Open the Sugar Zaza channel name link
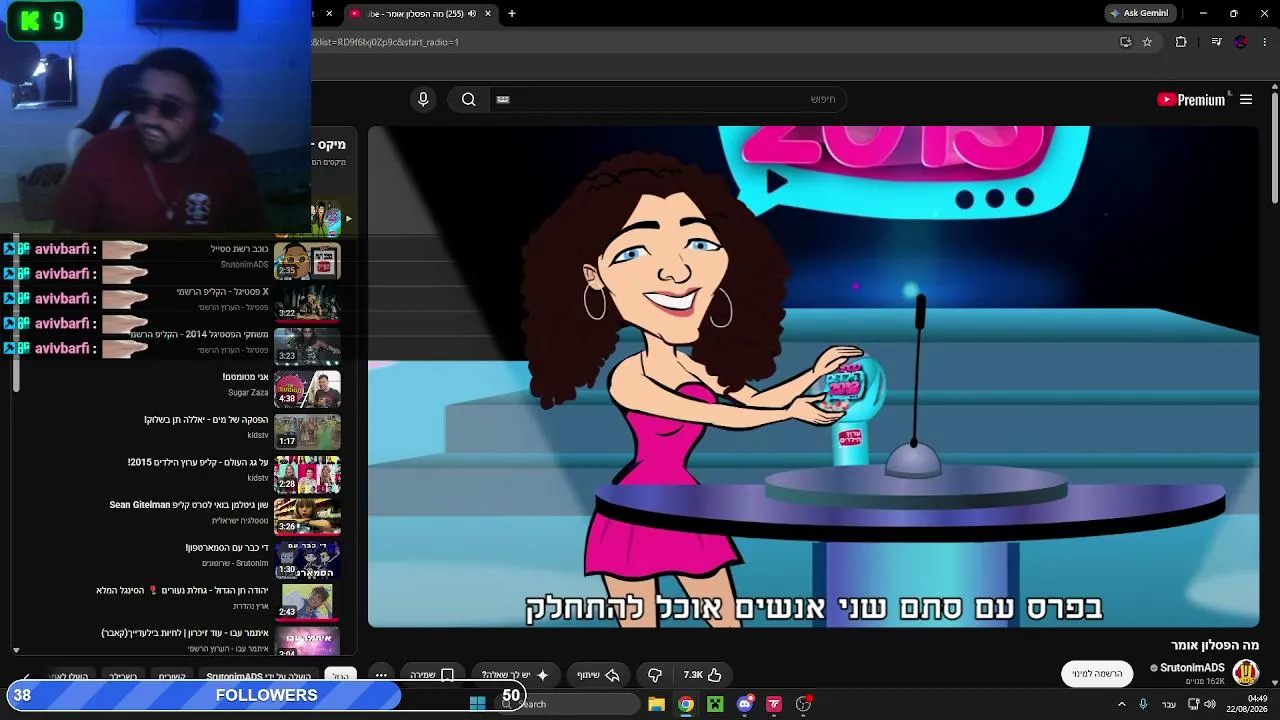This screenshot has height=720, width=1280. 248,393
